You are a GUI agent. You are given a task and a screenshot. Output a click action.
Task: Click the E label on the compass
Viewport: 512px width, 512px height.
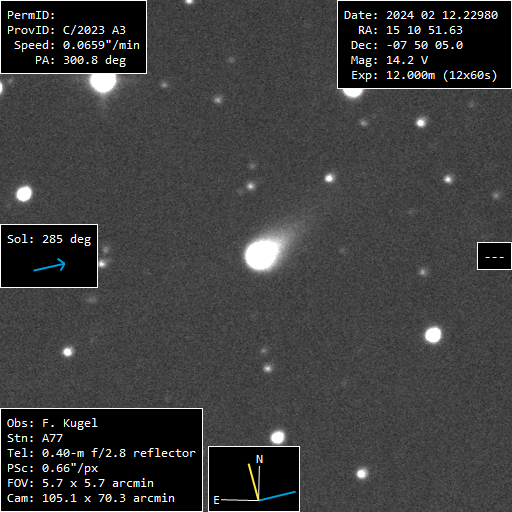pyautogui.click(x=216, y=500)
